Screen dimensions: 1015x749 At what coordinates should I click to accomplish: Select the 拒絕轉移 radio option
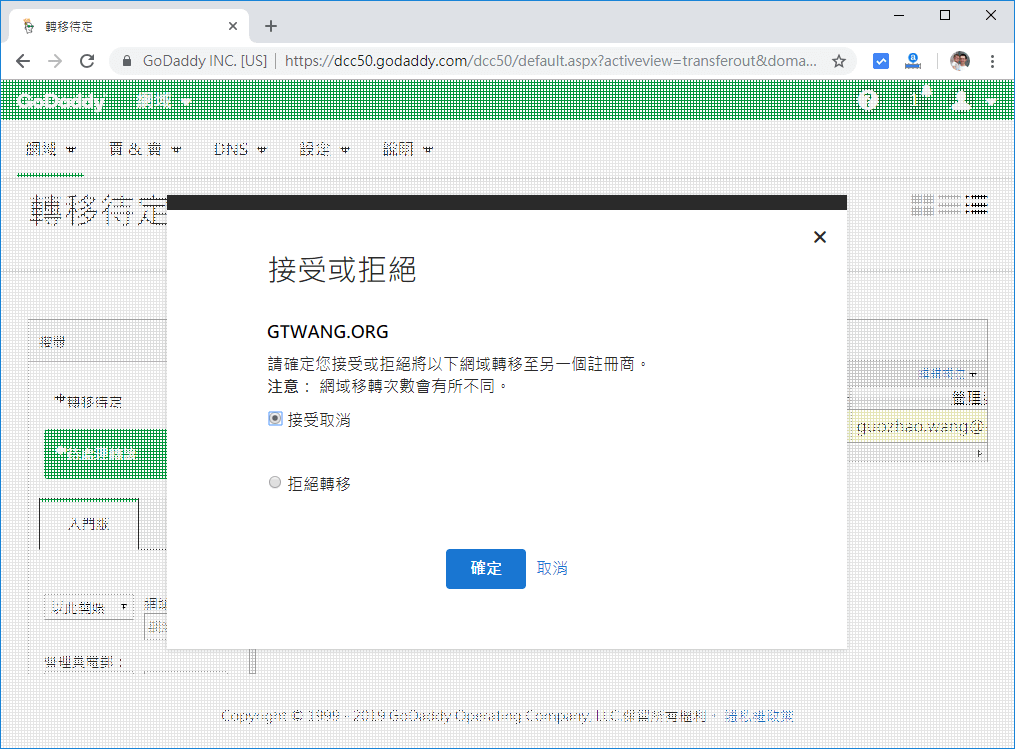(x=275, y=482)
